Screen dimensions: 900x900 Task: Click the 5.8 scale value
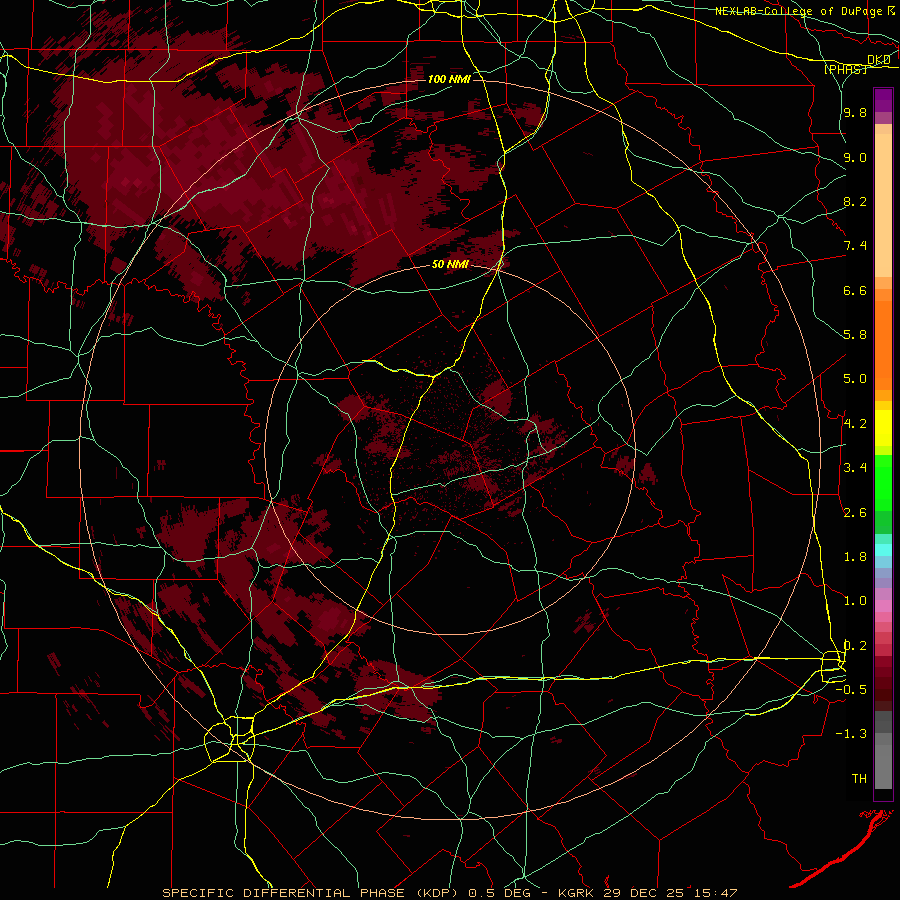click(x=855, y=335)
